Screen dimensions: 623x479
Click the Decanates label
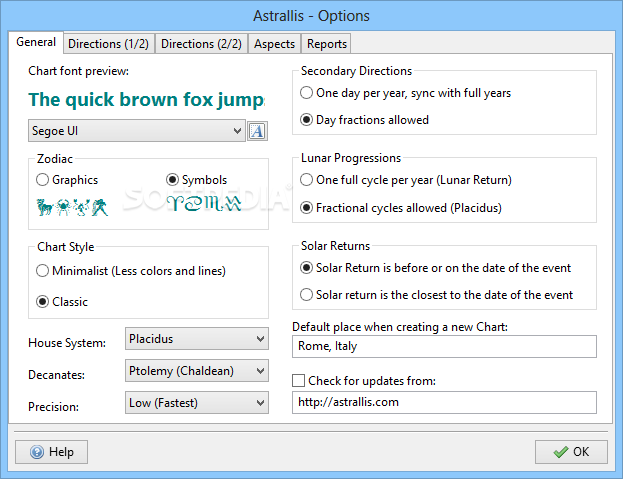point(56,375)
